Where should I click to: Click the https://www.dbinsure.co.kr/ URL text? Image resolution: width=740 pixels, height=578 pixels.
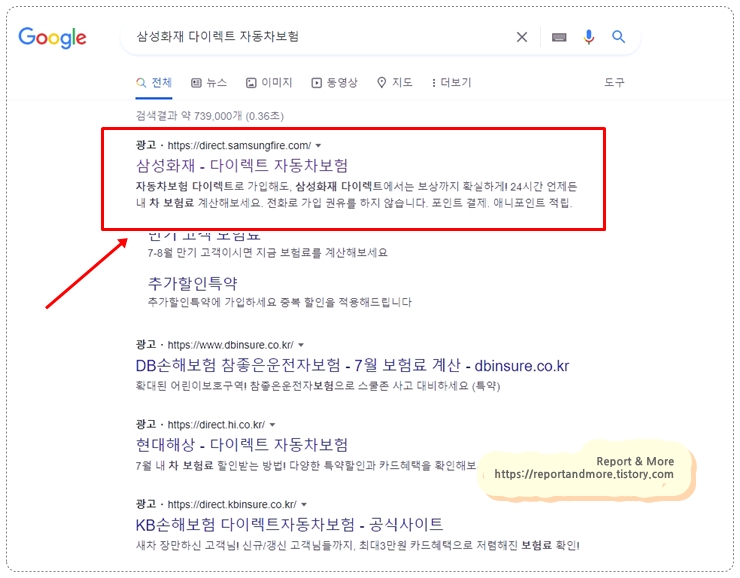(x=230, y=345)
